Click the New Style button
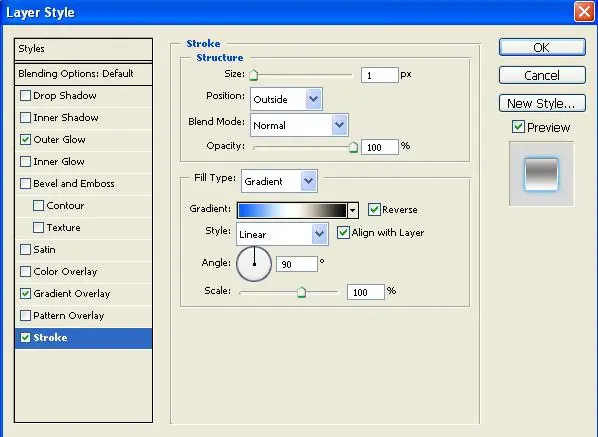Viewport: 598px width, 437px height. tap(542, 103)
